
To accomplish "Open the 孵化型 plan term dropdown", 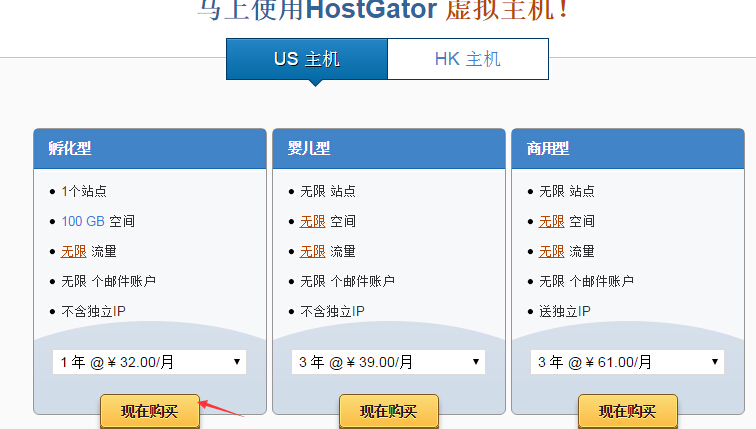I will tap(149, 362).
